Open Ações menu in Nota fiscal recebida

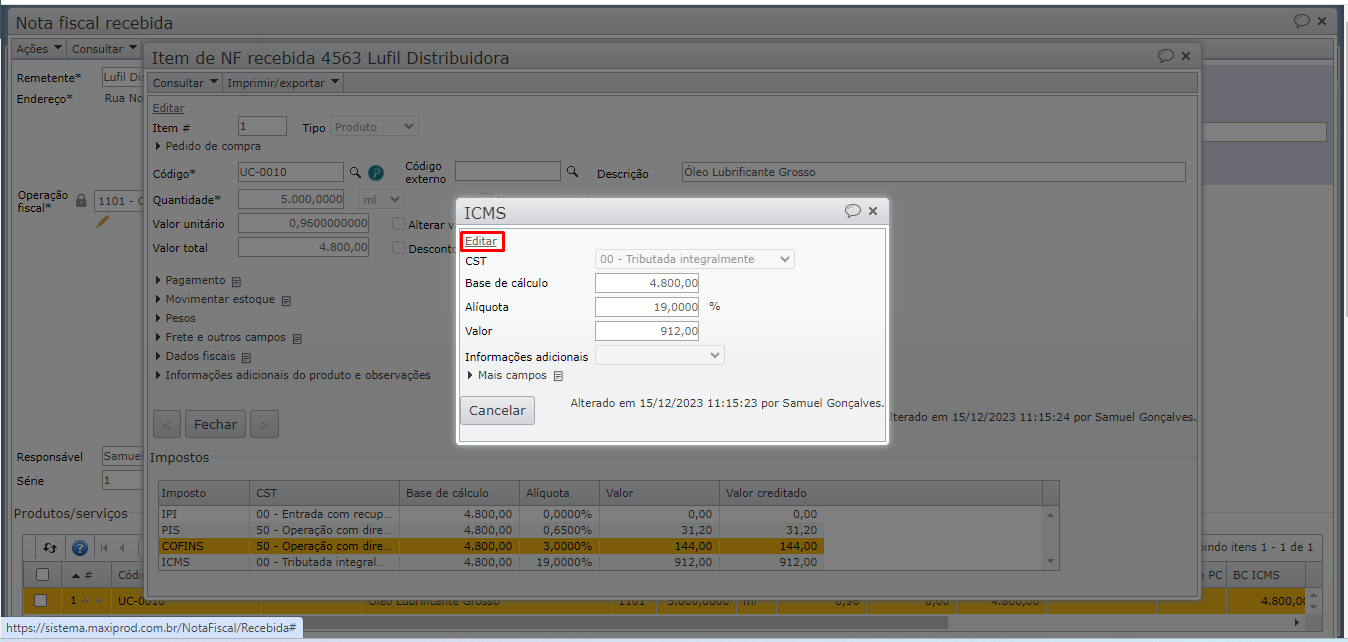(x=40, y=48)
